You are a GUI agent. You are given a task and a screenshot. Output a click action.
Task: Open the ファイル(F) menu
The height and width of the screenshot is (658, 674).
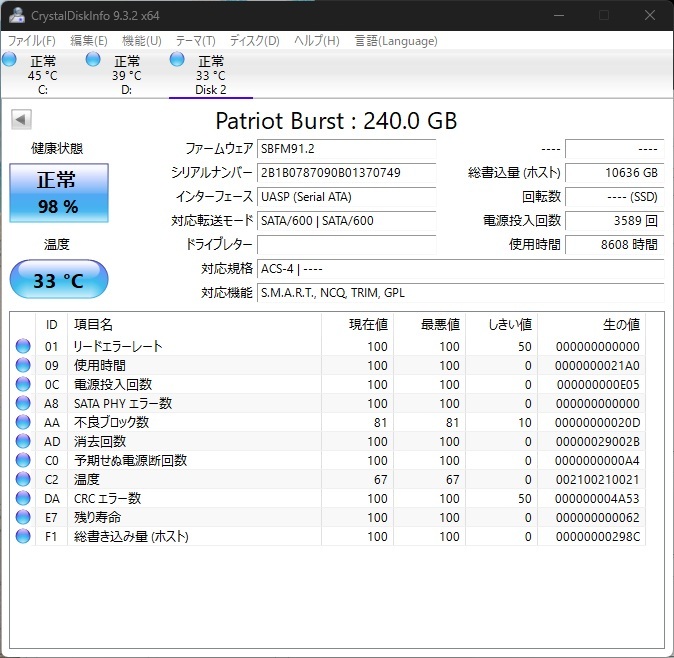pos(32,41)
